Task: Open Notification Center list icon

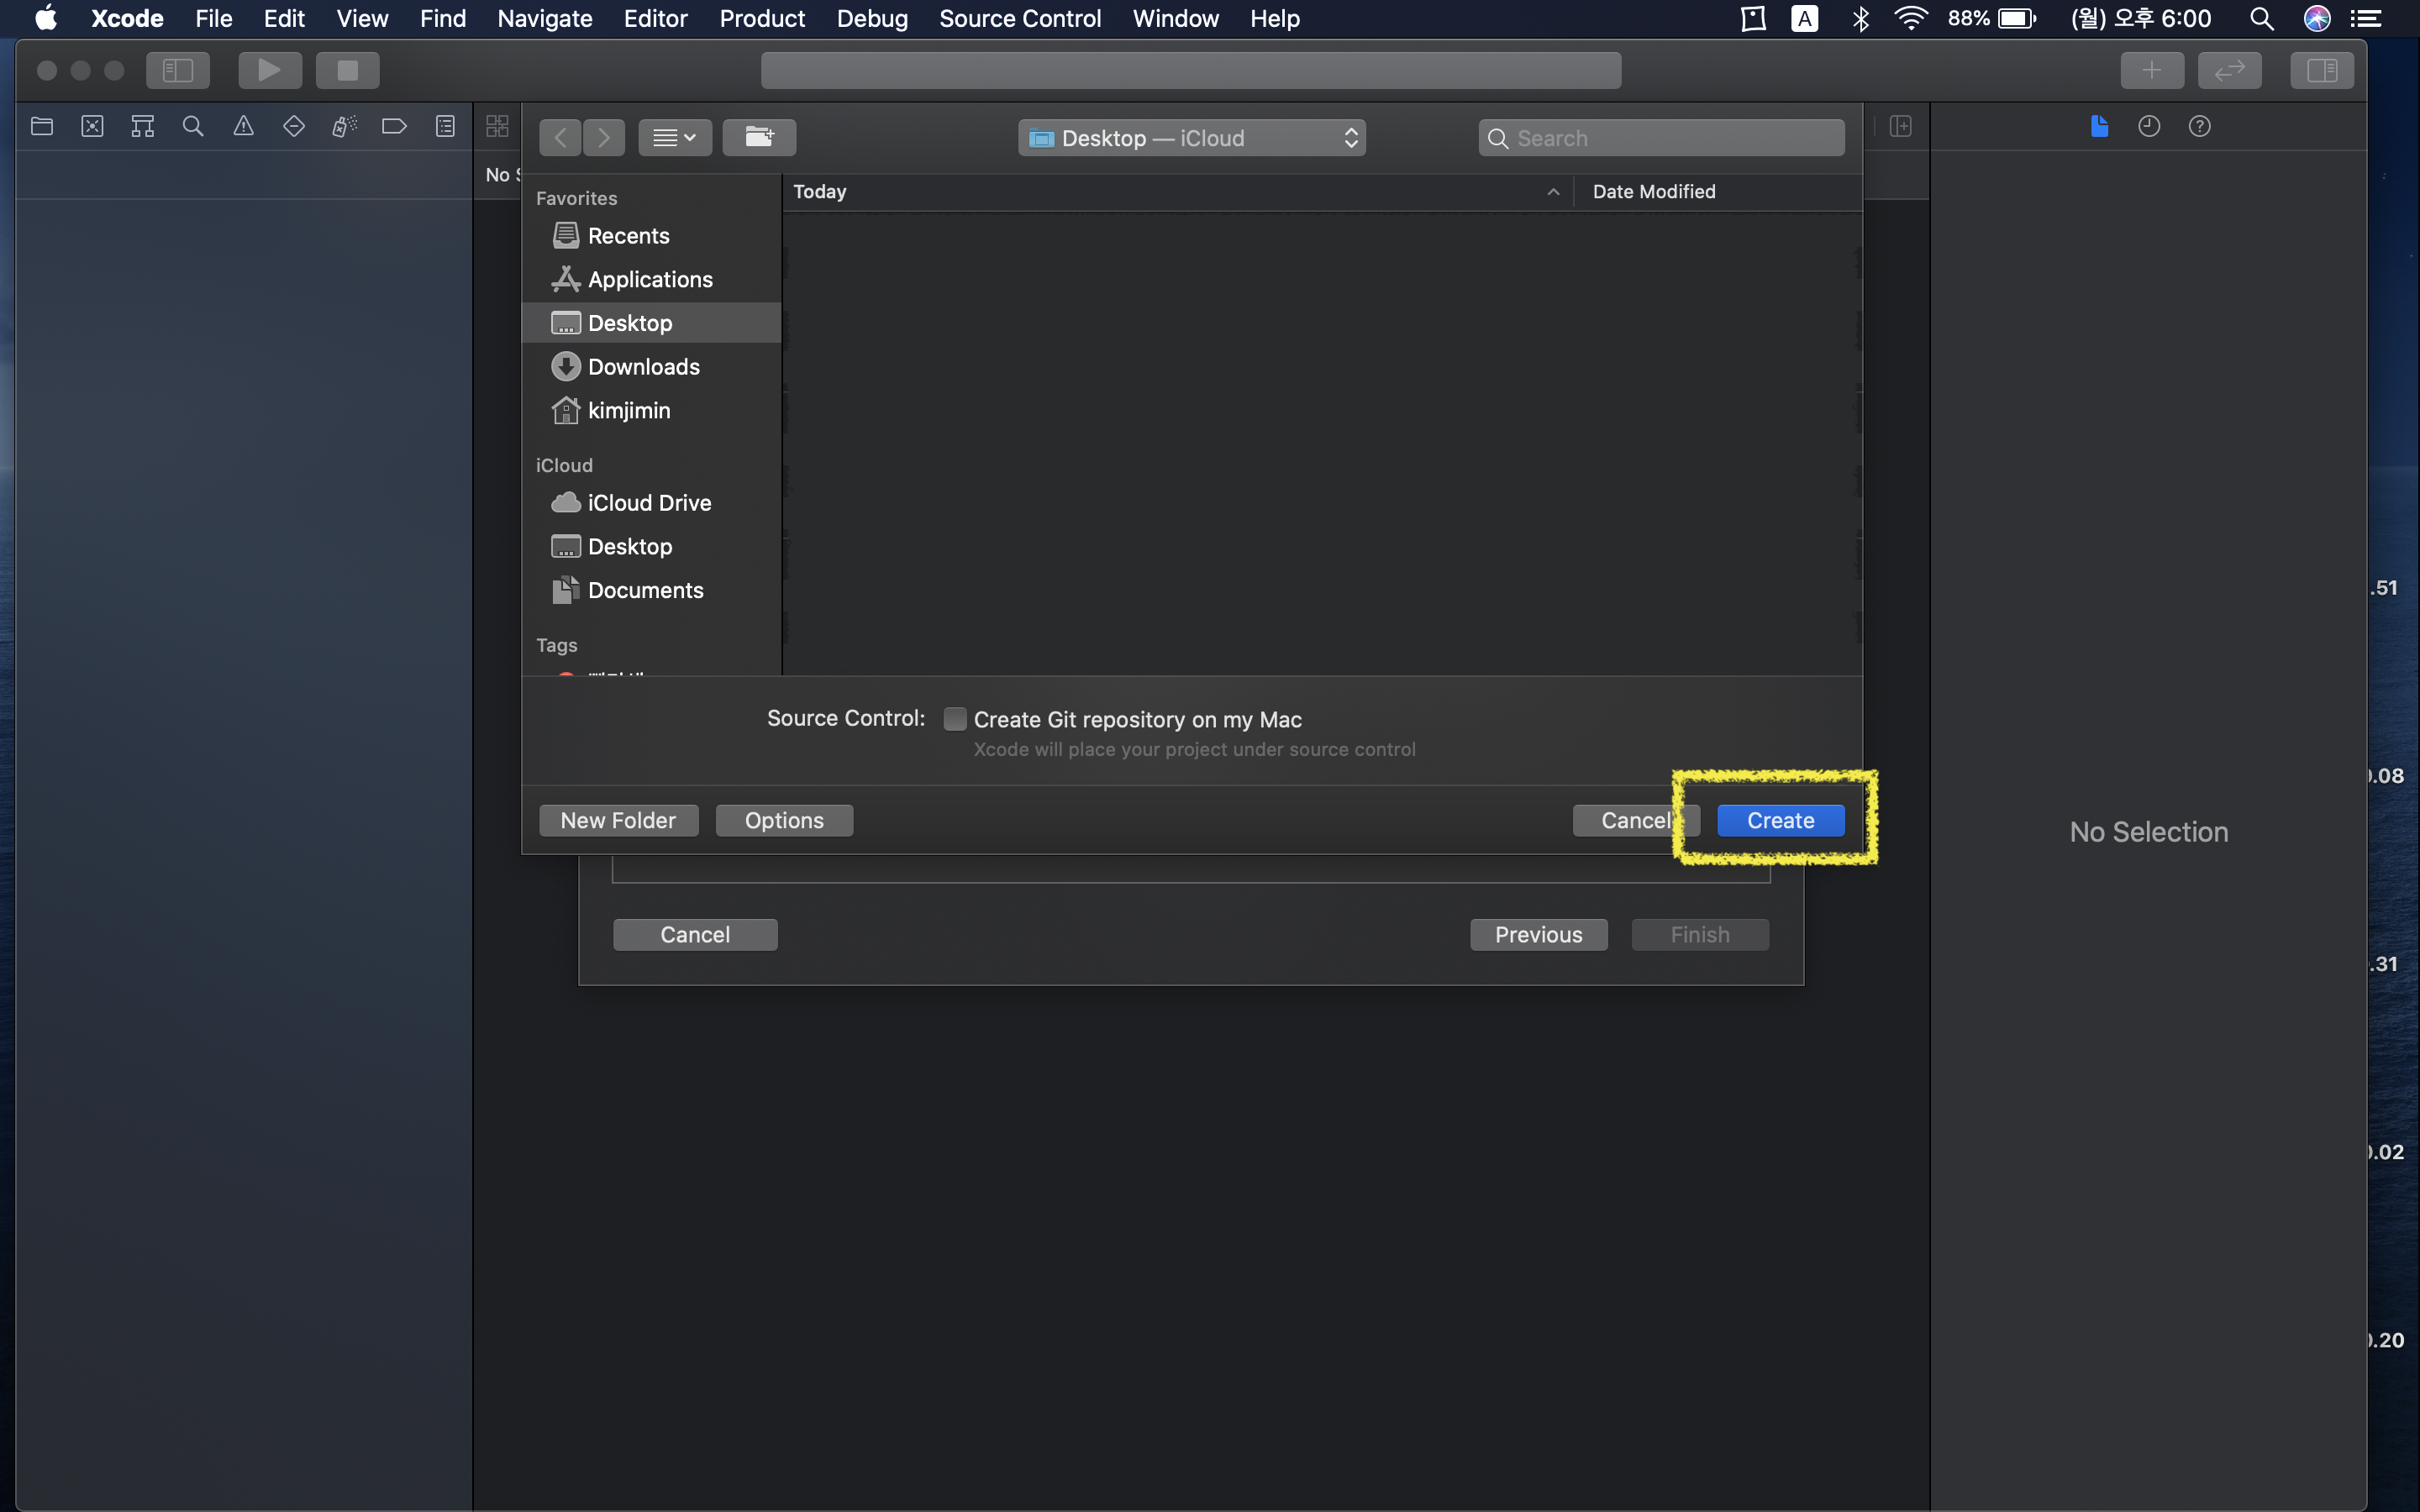Action: pos(2365,18)
